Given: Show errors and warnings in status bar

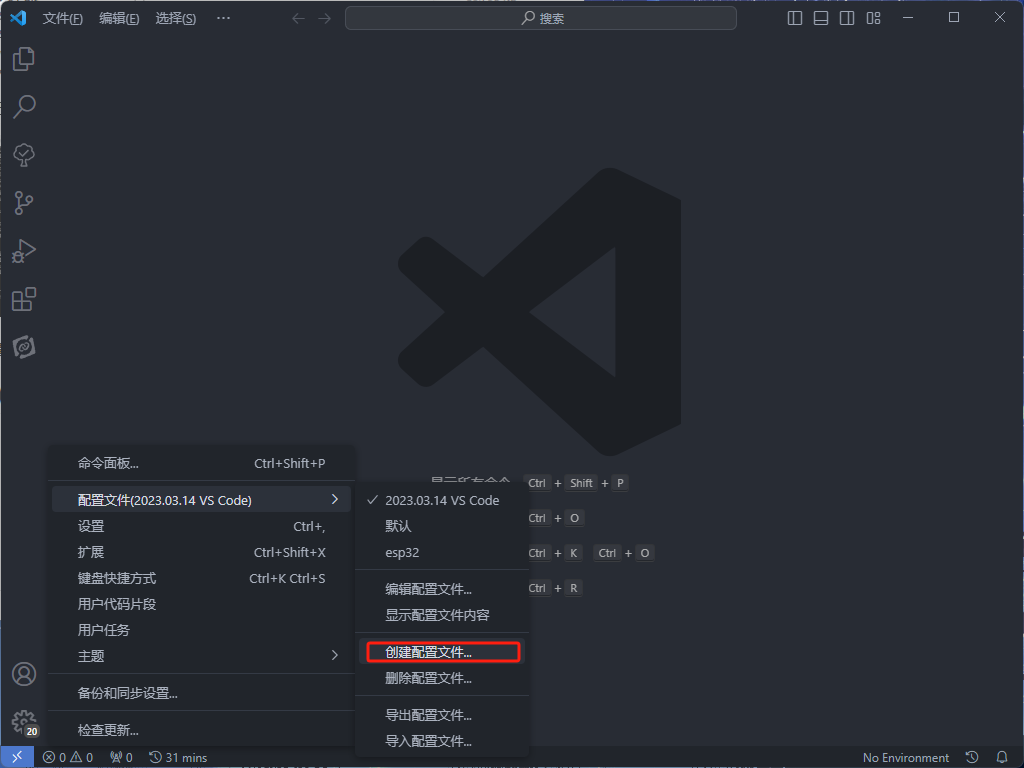Looking at the screenshot, I should (68, 758).
